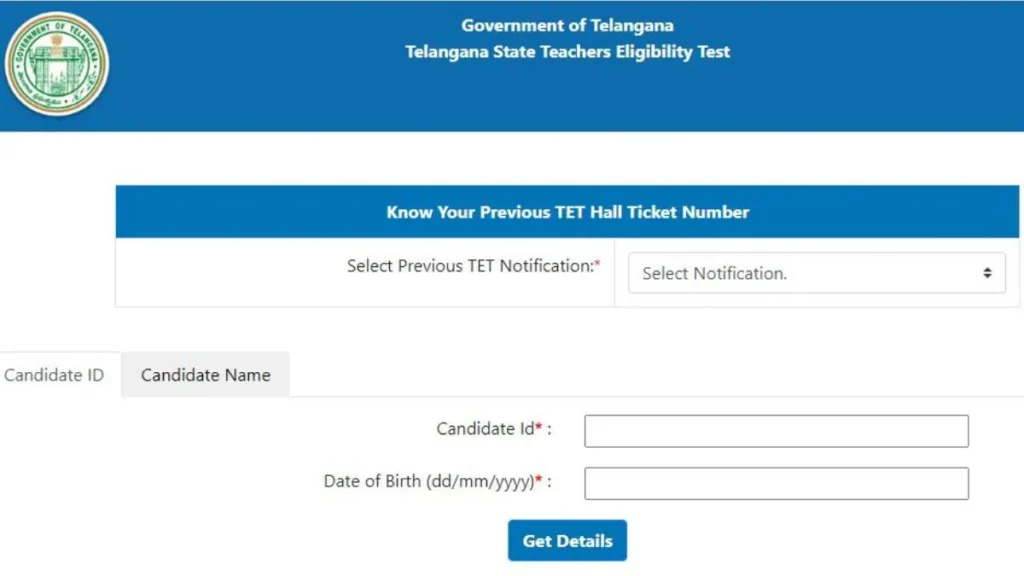Click the 'Select Notification.' placeholder text
Screen dimensions: 1024x576
pos(714,273)
